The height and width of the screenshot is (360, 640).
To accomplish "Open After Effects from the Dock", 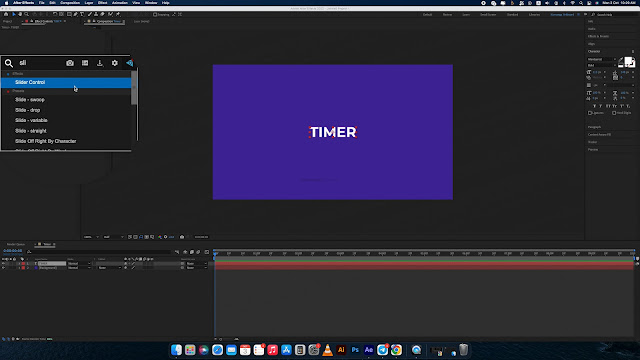I will tap(369, 350).
